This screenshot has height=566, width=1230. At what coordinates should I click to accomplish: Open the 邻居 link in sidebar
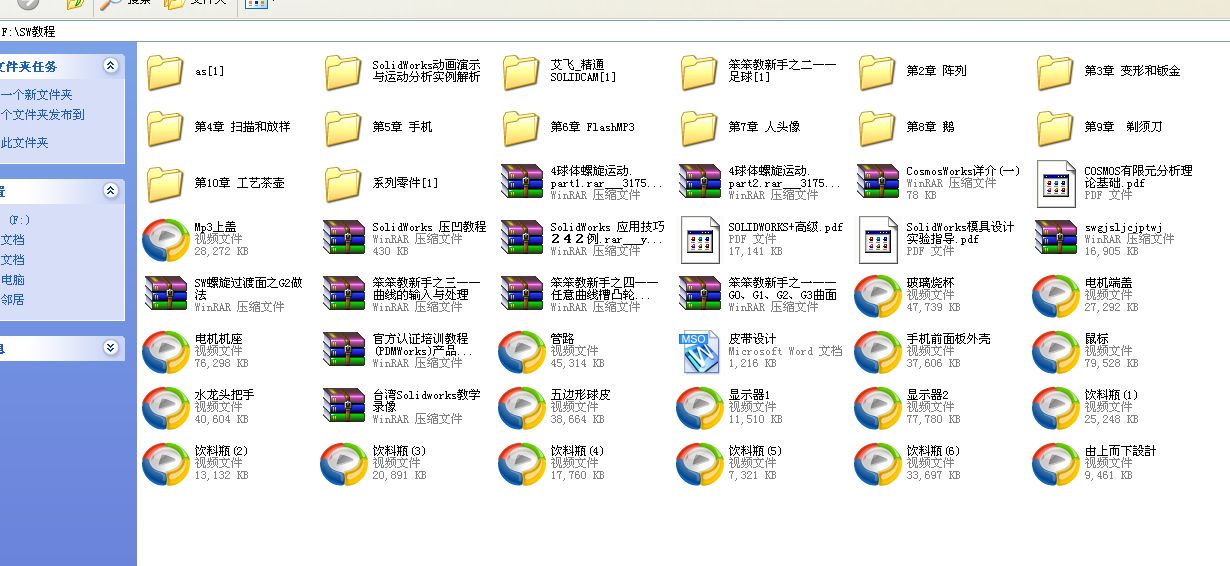13,299
